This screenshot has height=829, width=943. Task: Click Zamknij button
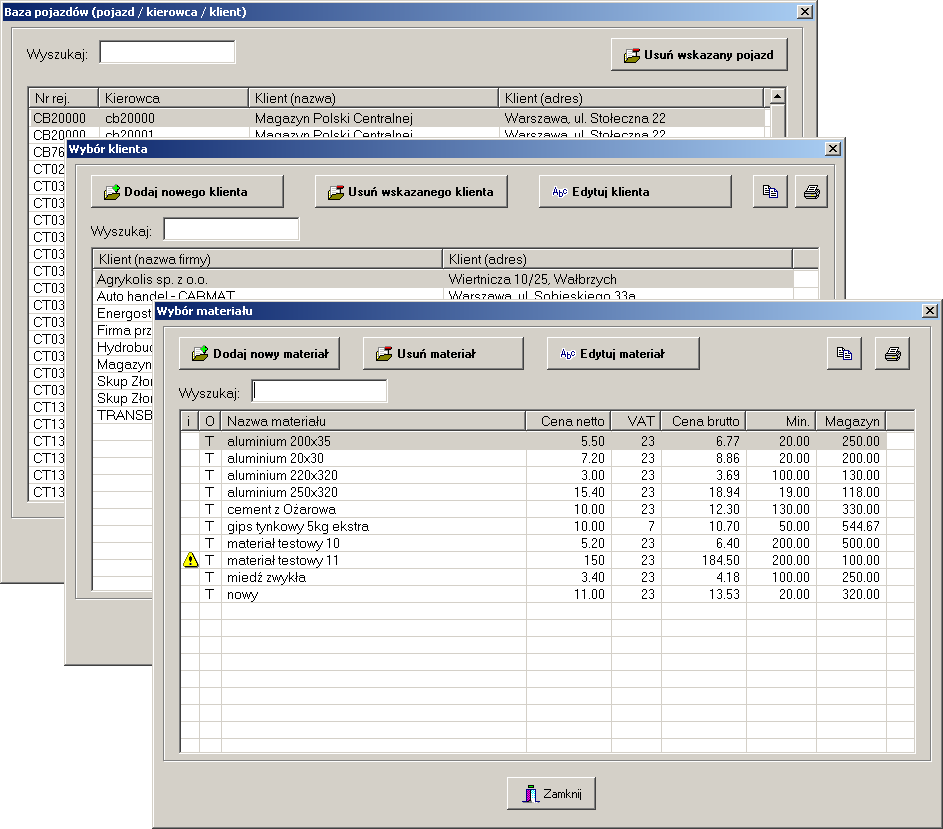[551, 794]
